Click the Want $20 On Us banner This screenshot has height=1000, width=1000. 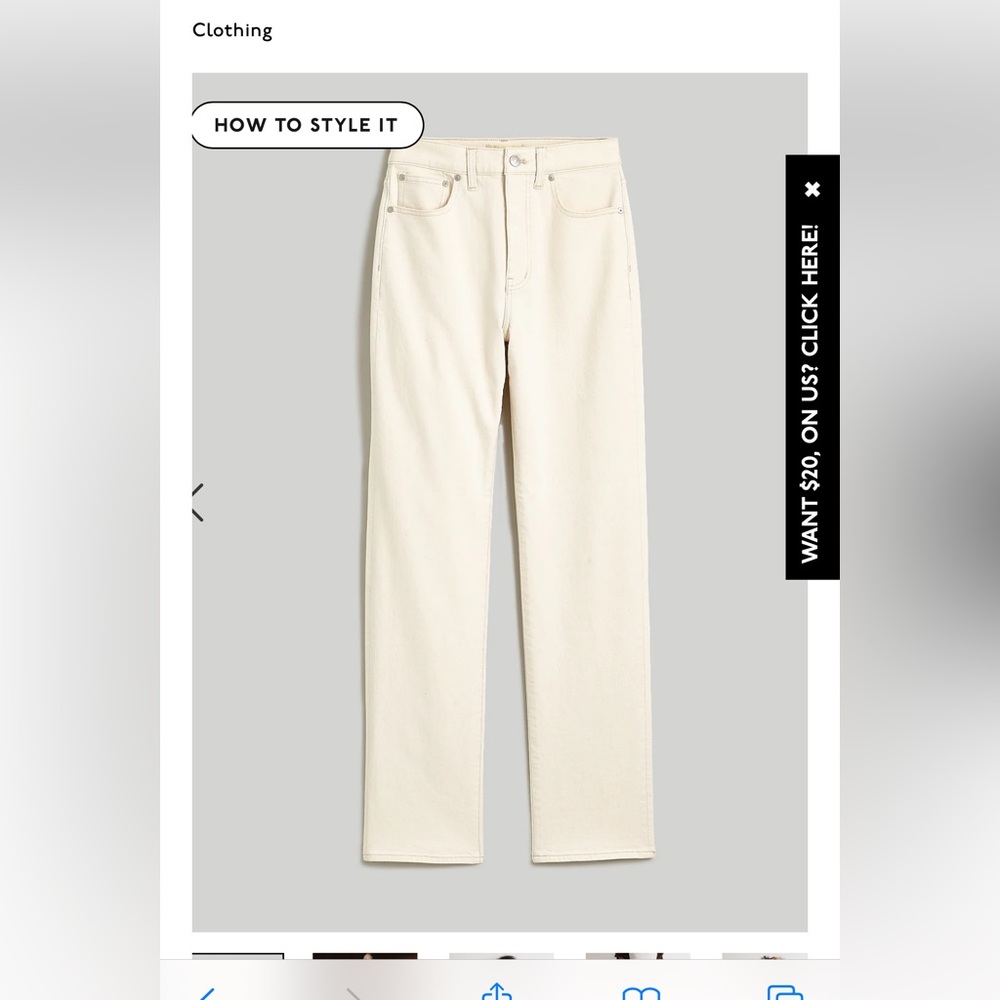coord(810,393)
